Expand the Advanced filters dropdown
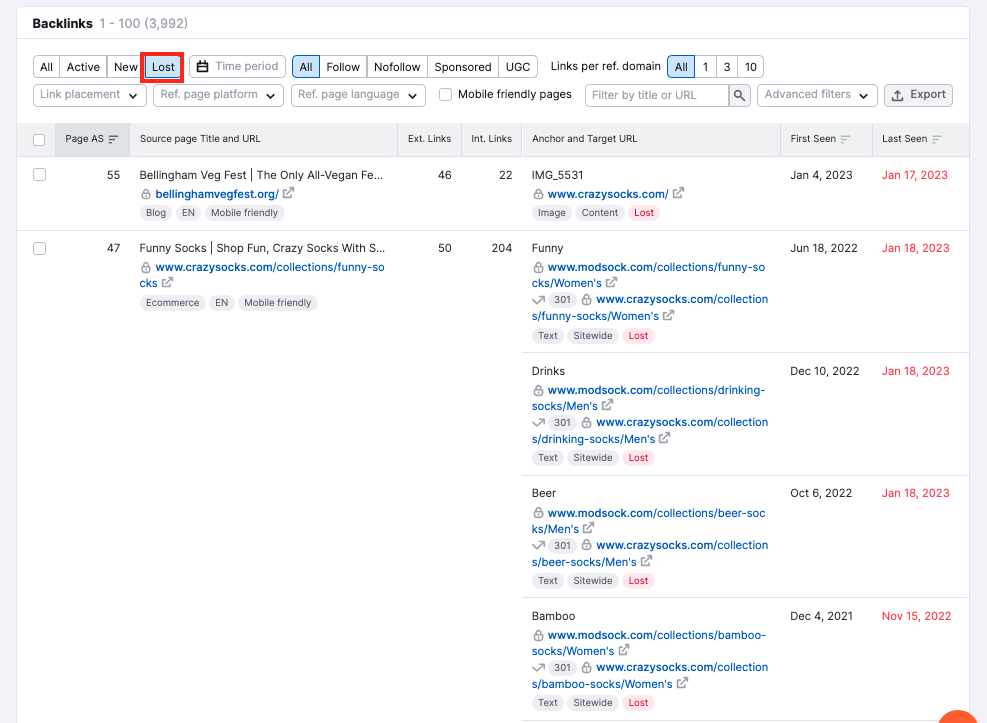987x723 pixels. click(x=817, y=95)
